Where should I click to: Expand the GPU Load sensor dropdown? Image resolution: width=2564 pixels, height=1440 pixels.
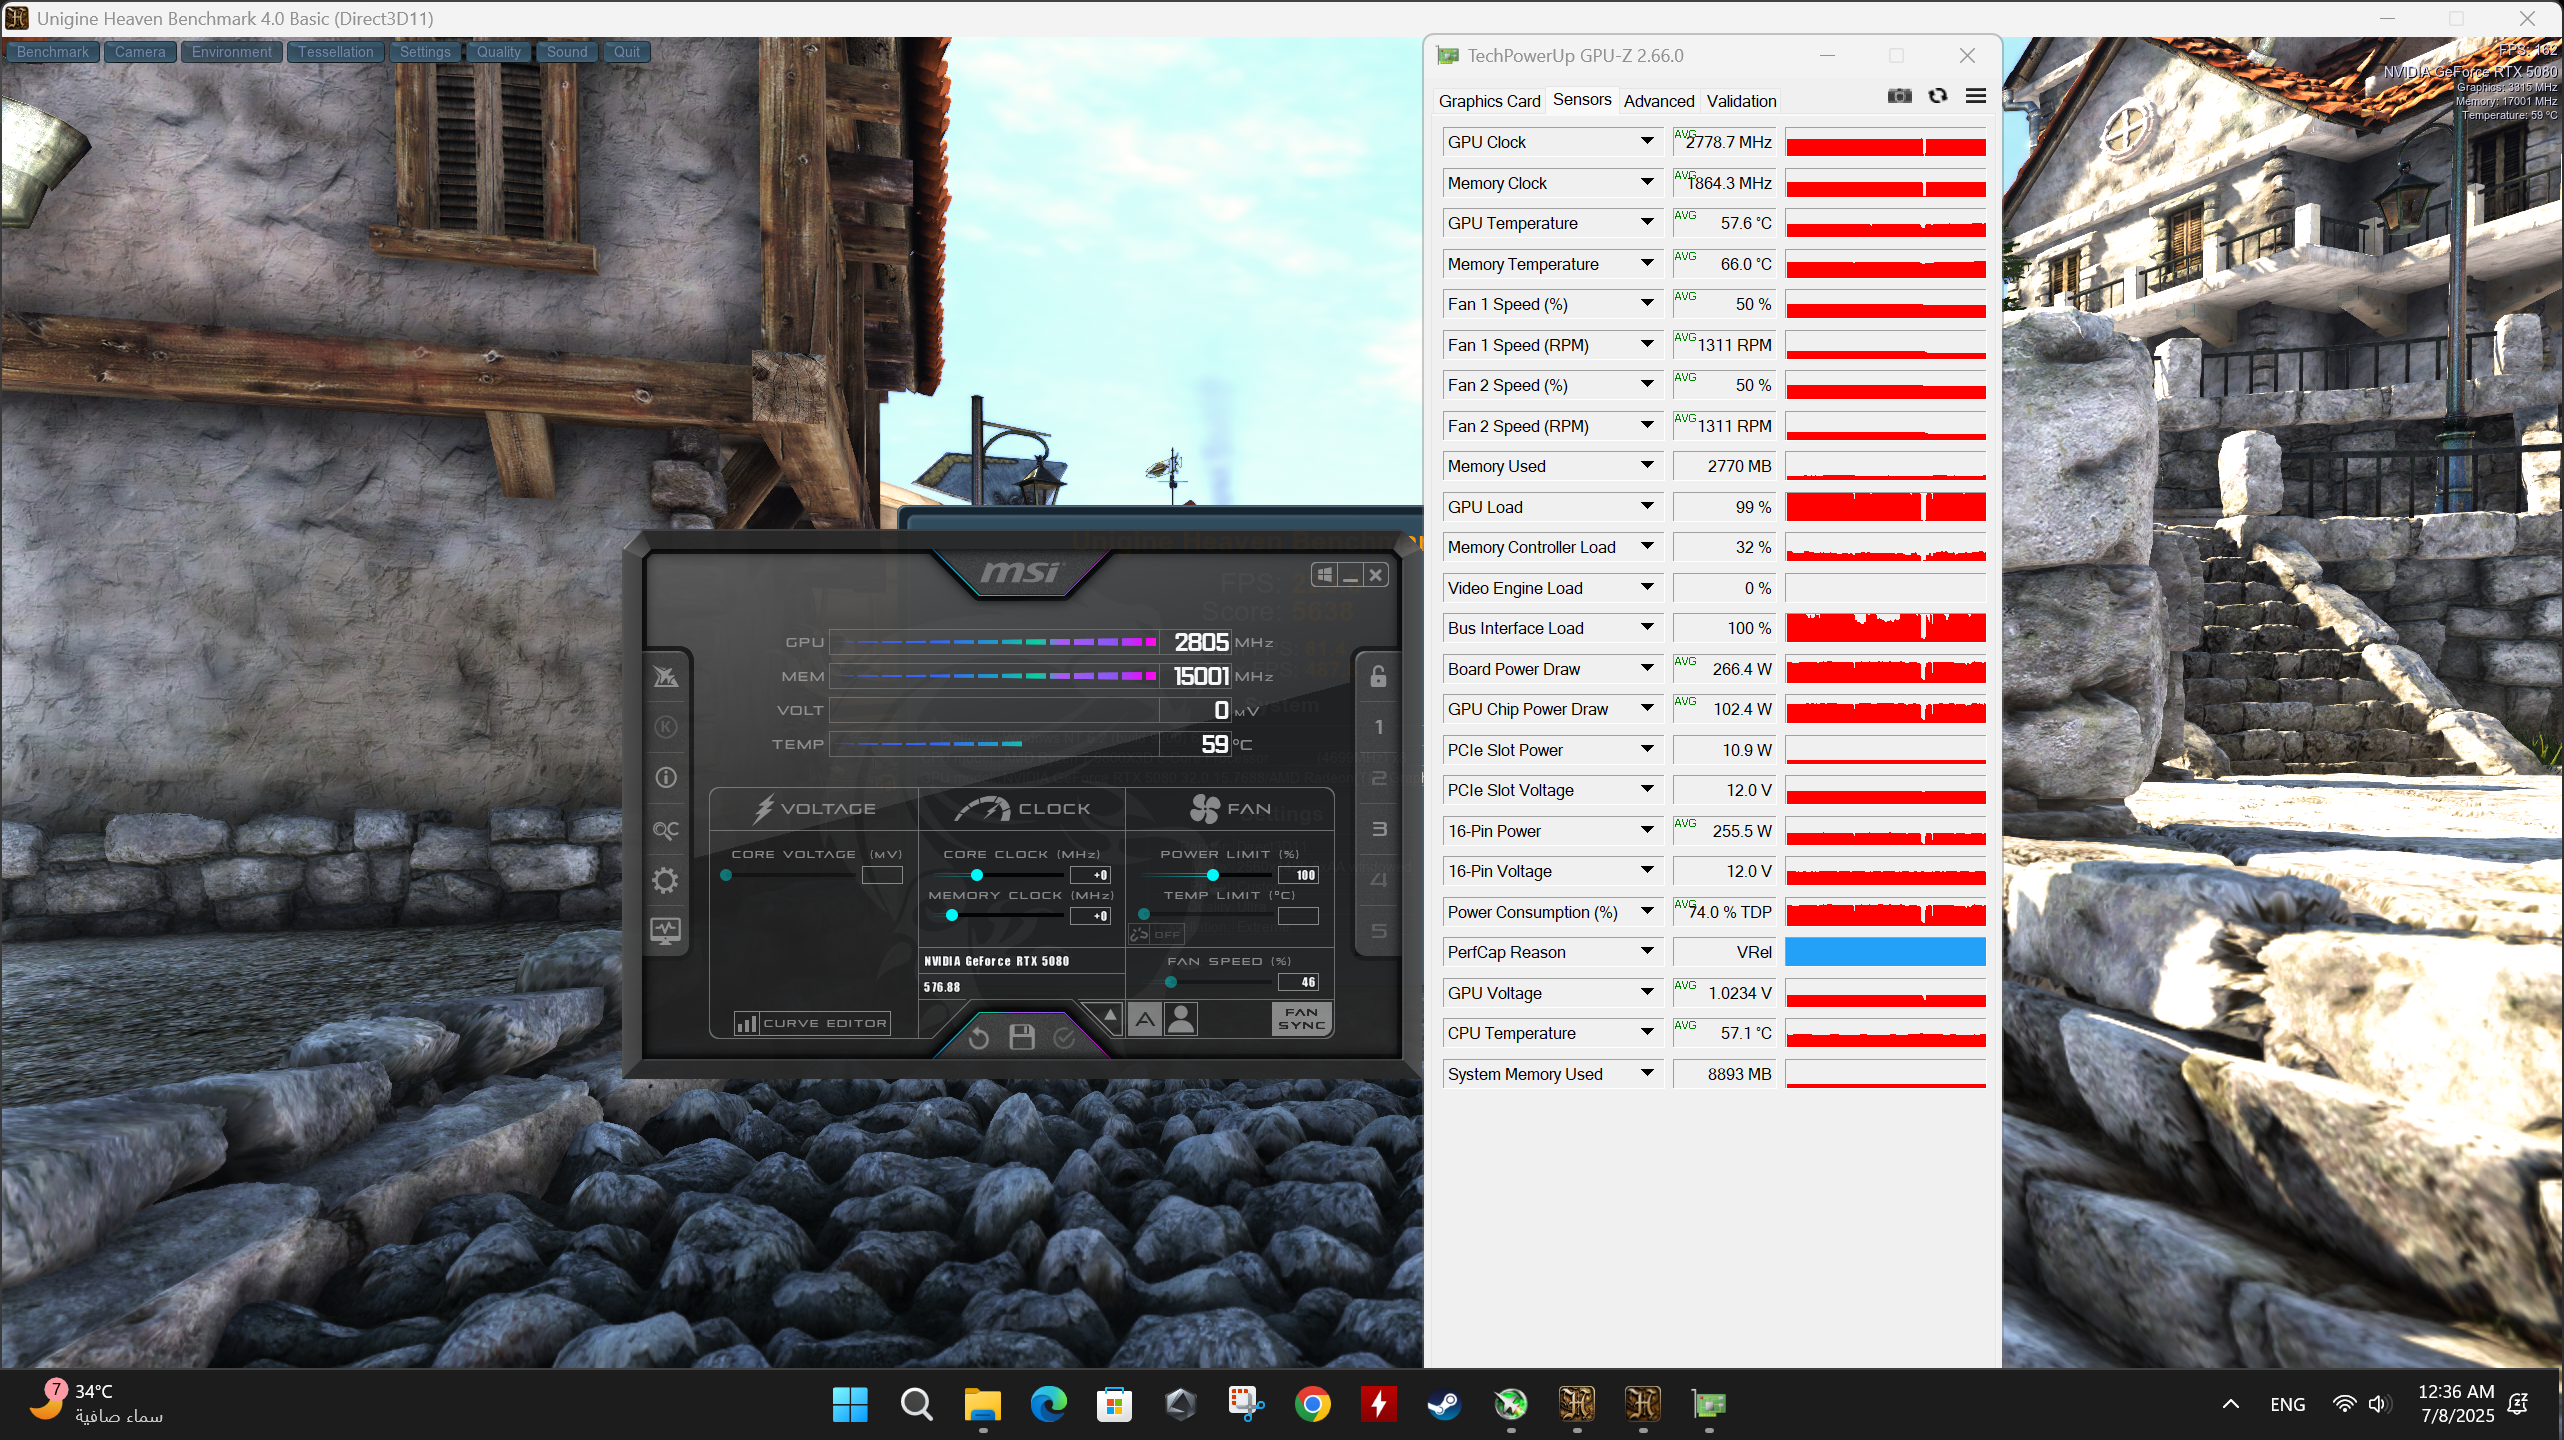pos(1647,507)
